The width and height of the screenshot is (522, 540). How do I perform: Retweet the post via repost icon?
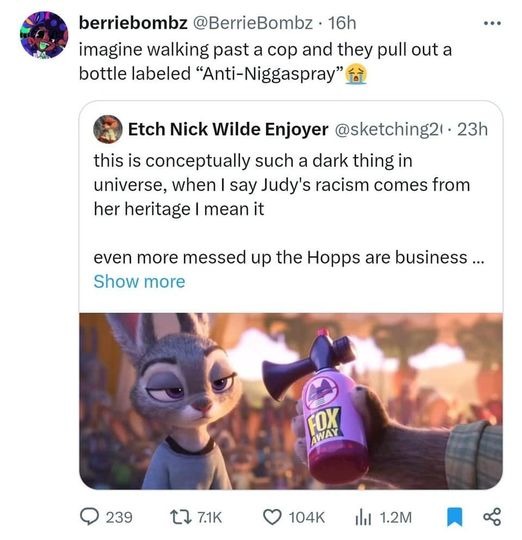pos(181,517)
